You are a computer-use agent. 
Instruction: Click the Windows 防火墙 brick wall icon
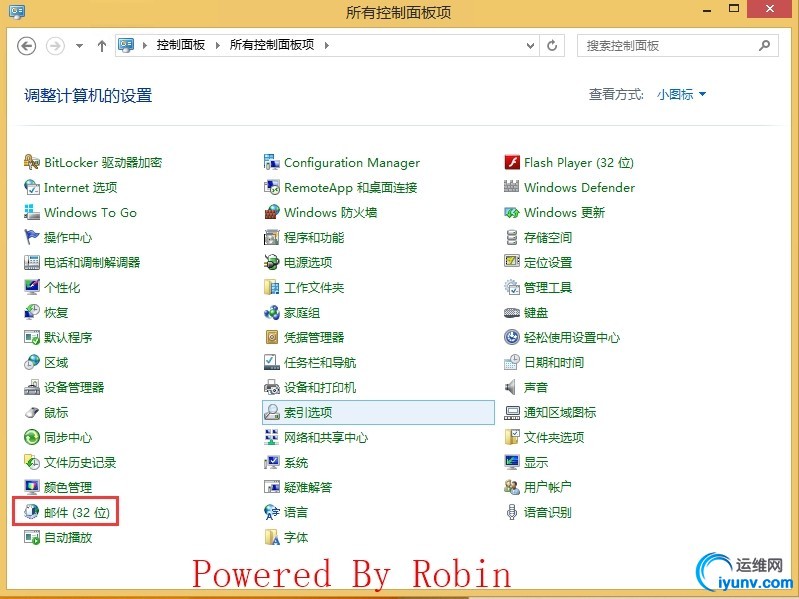point(272,212)
